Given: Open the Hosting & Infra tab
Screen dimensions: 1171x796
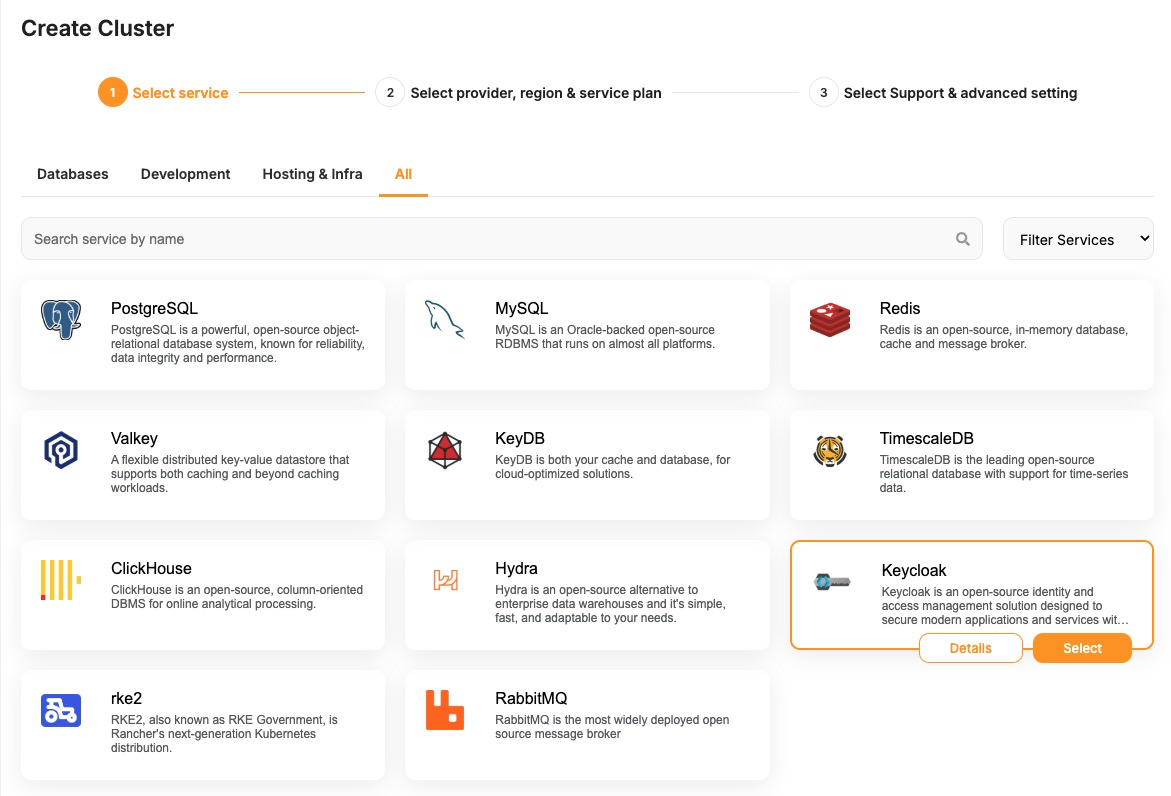Looking at the screenshot, I should point(312,174).
